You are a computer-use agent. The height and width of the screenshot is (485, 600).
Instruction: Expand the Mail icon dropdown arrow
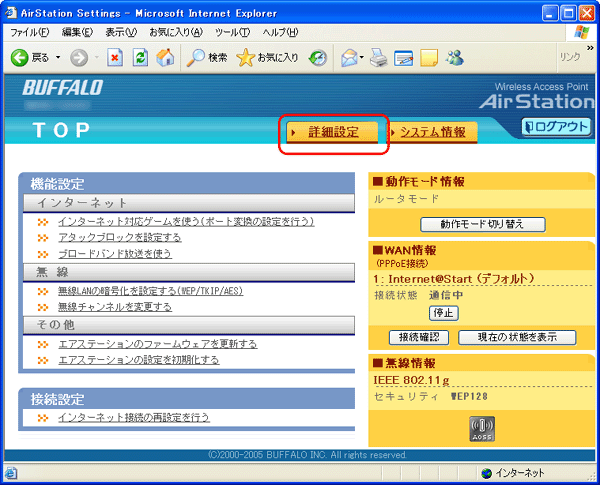(x=360, y=57)
